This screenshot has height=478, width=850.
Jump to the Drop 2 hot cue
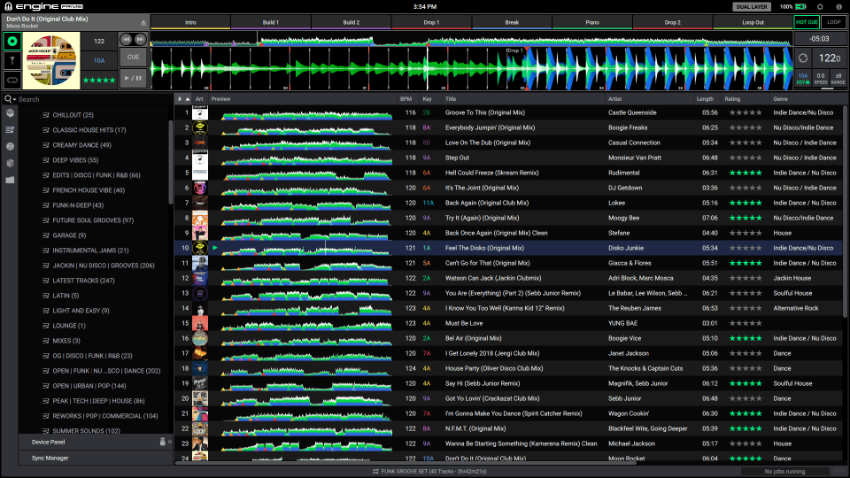[x=673, y=23]
